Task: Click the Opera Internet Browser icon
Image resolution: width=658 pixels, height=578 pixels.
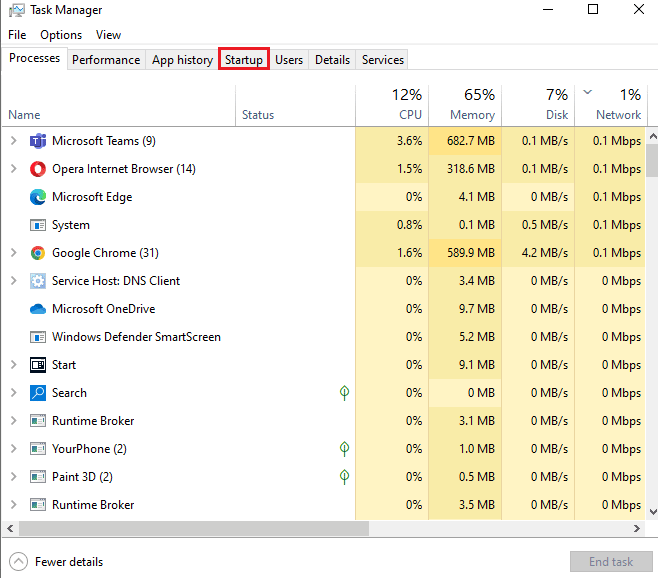Action: click(x=38, y=169)
